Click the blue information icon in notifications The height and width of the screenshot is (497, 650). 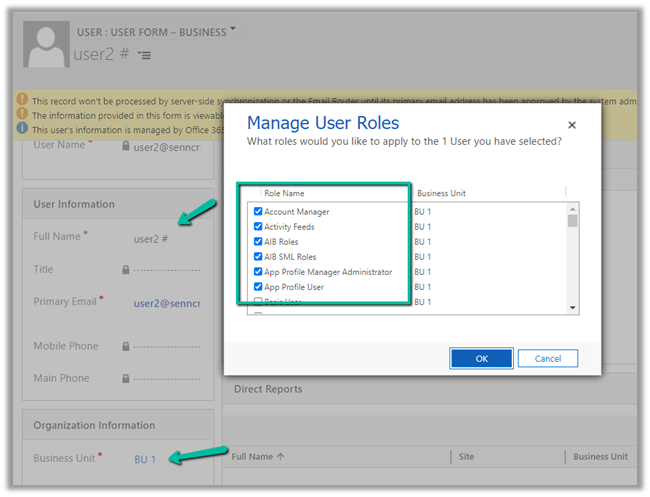click(x=21, y=129)
